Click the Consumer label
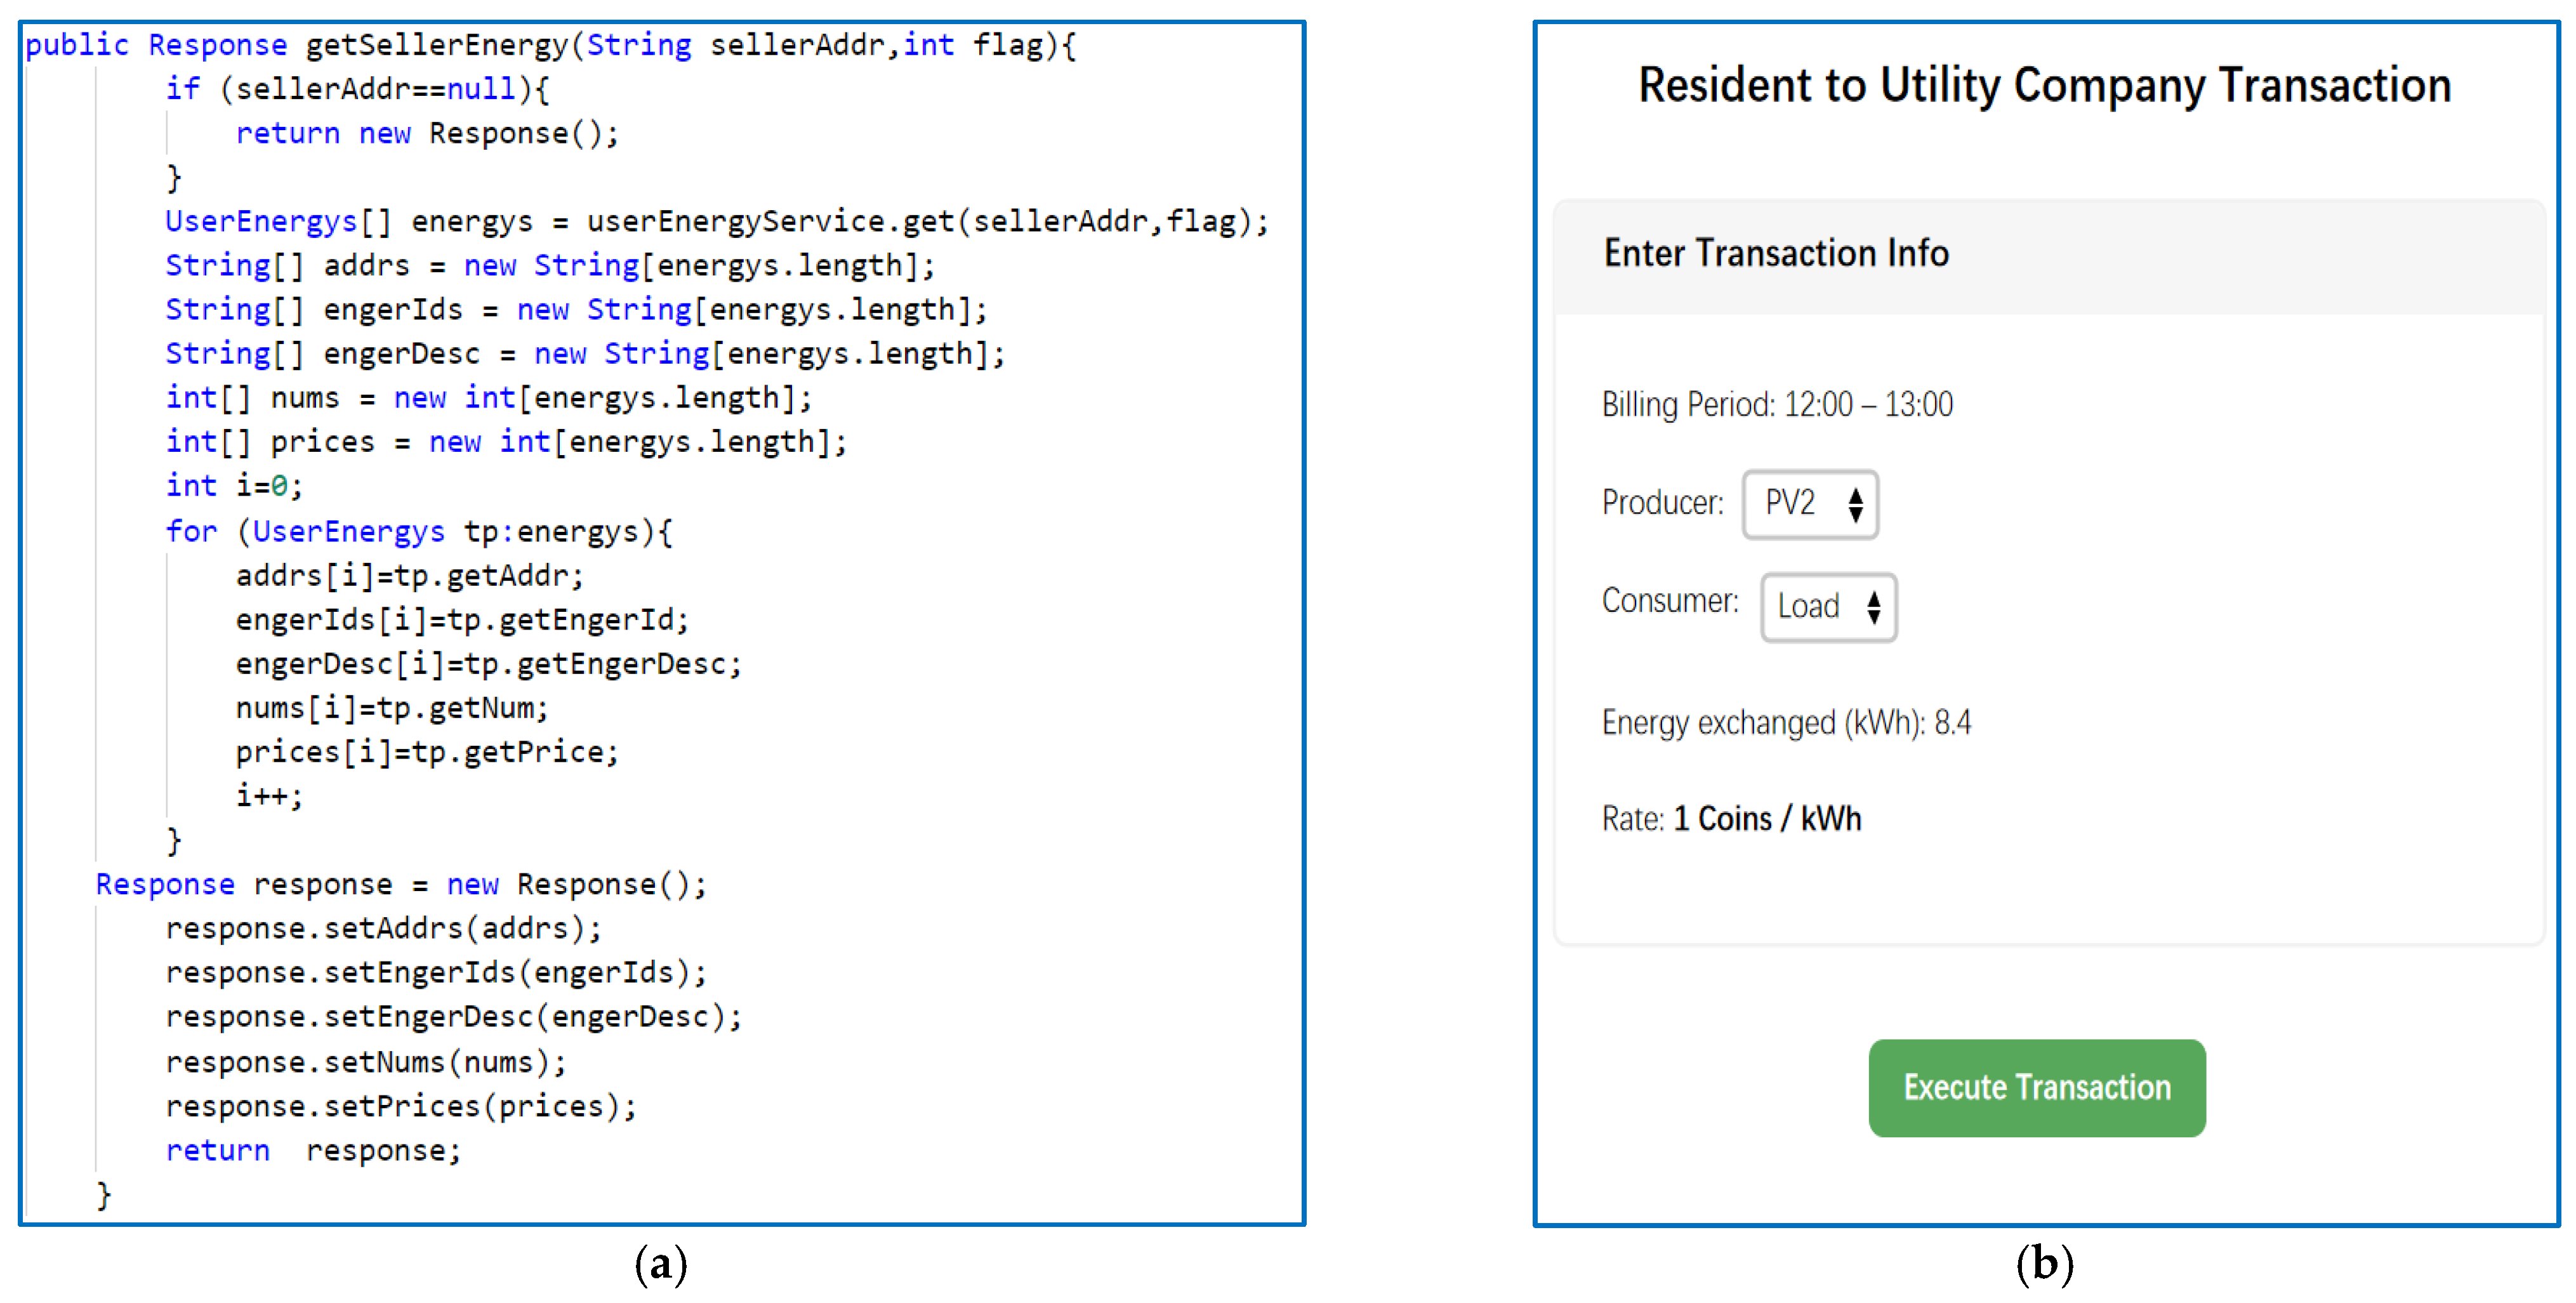This screenshot has width=2576, height=1303. coord(1669,600)
